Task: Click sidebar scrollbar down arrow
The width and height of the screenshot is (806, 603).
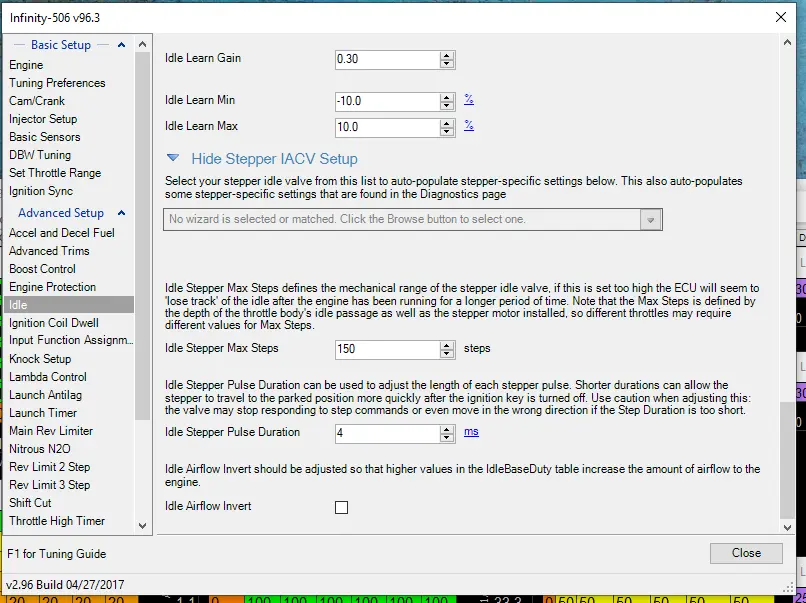Action: pyautogui.click(x=143, y=526)
